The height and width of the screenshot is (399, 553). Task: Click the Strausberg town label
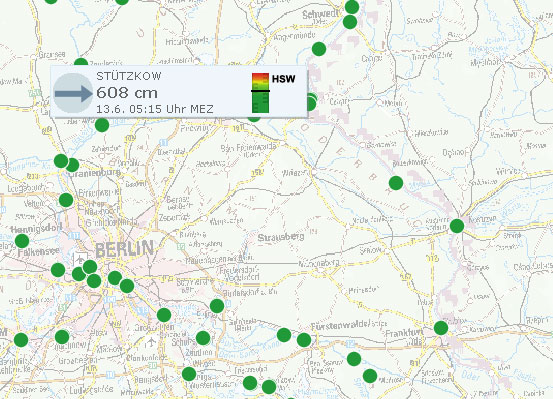281,237
